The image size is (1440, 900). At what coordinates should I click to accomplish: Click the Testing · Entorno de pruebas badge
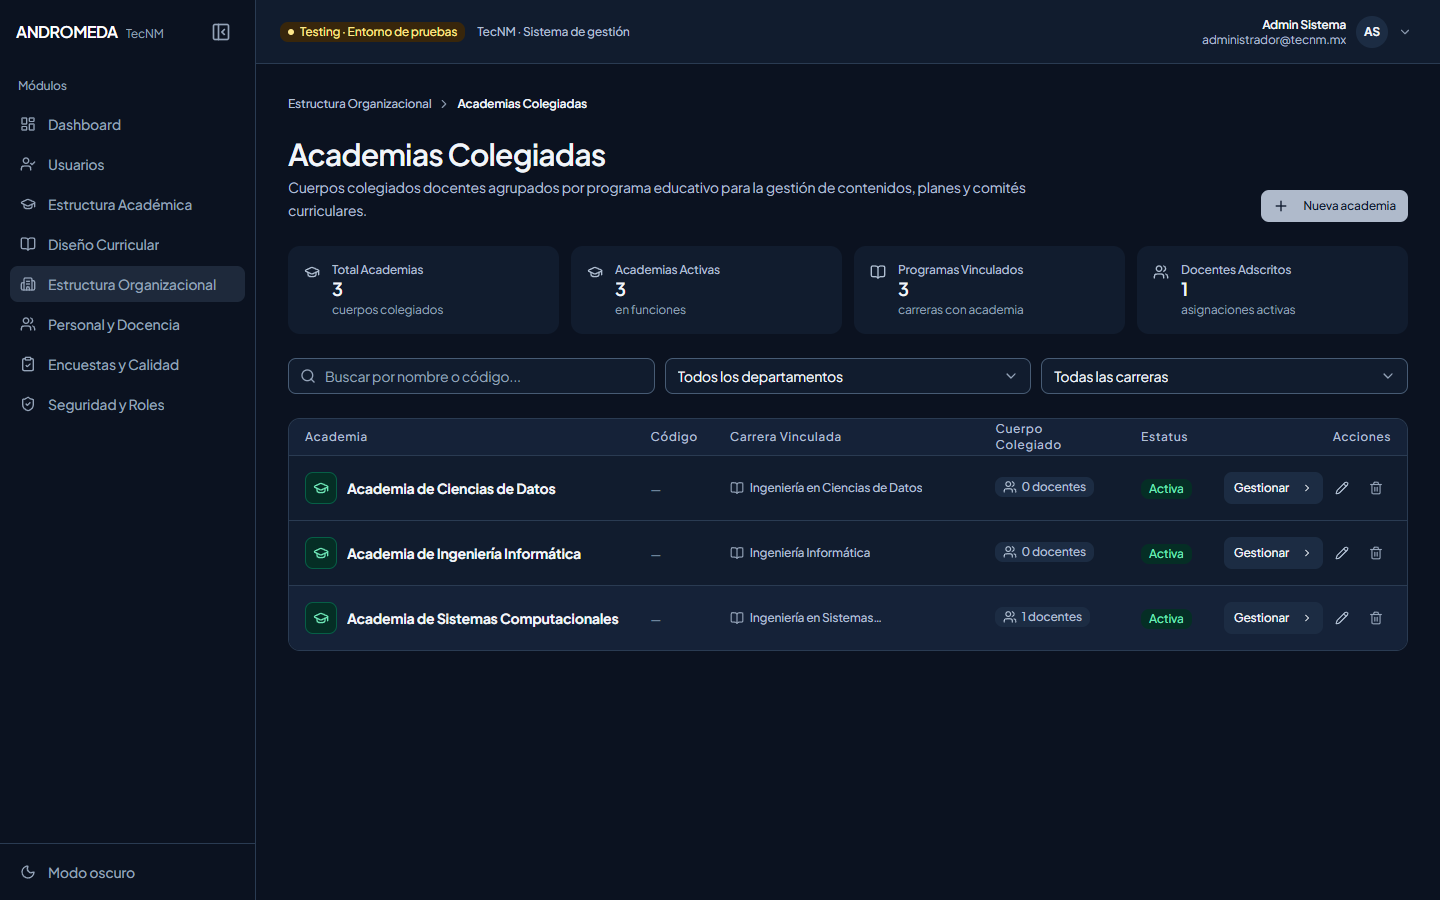[x=372, y=32]
